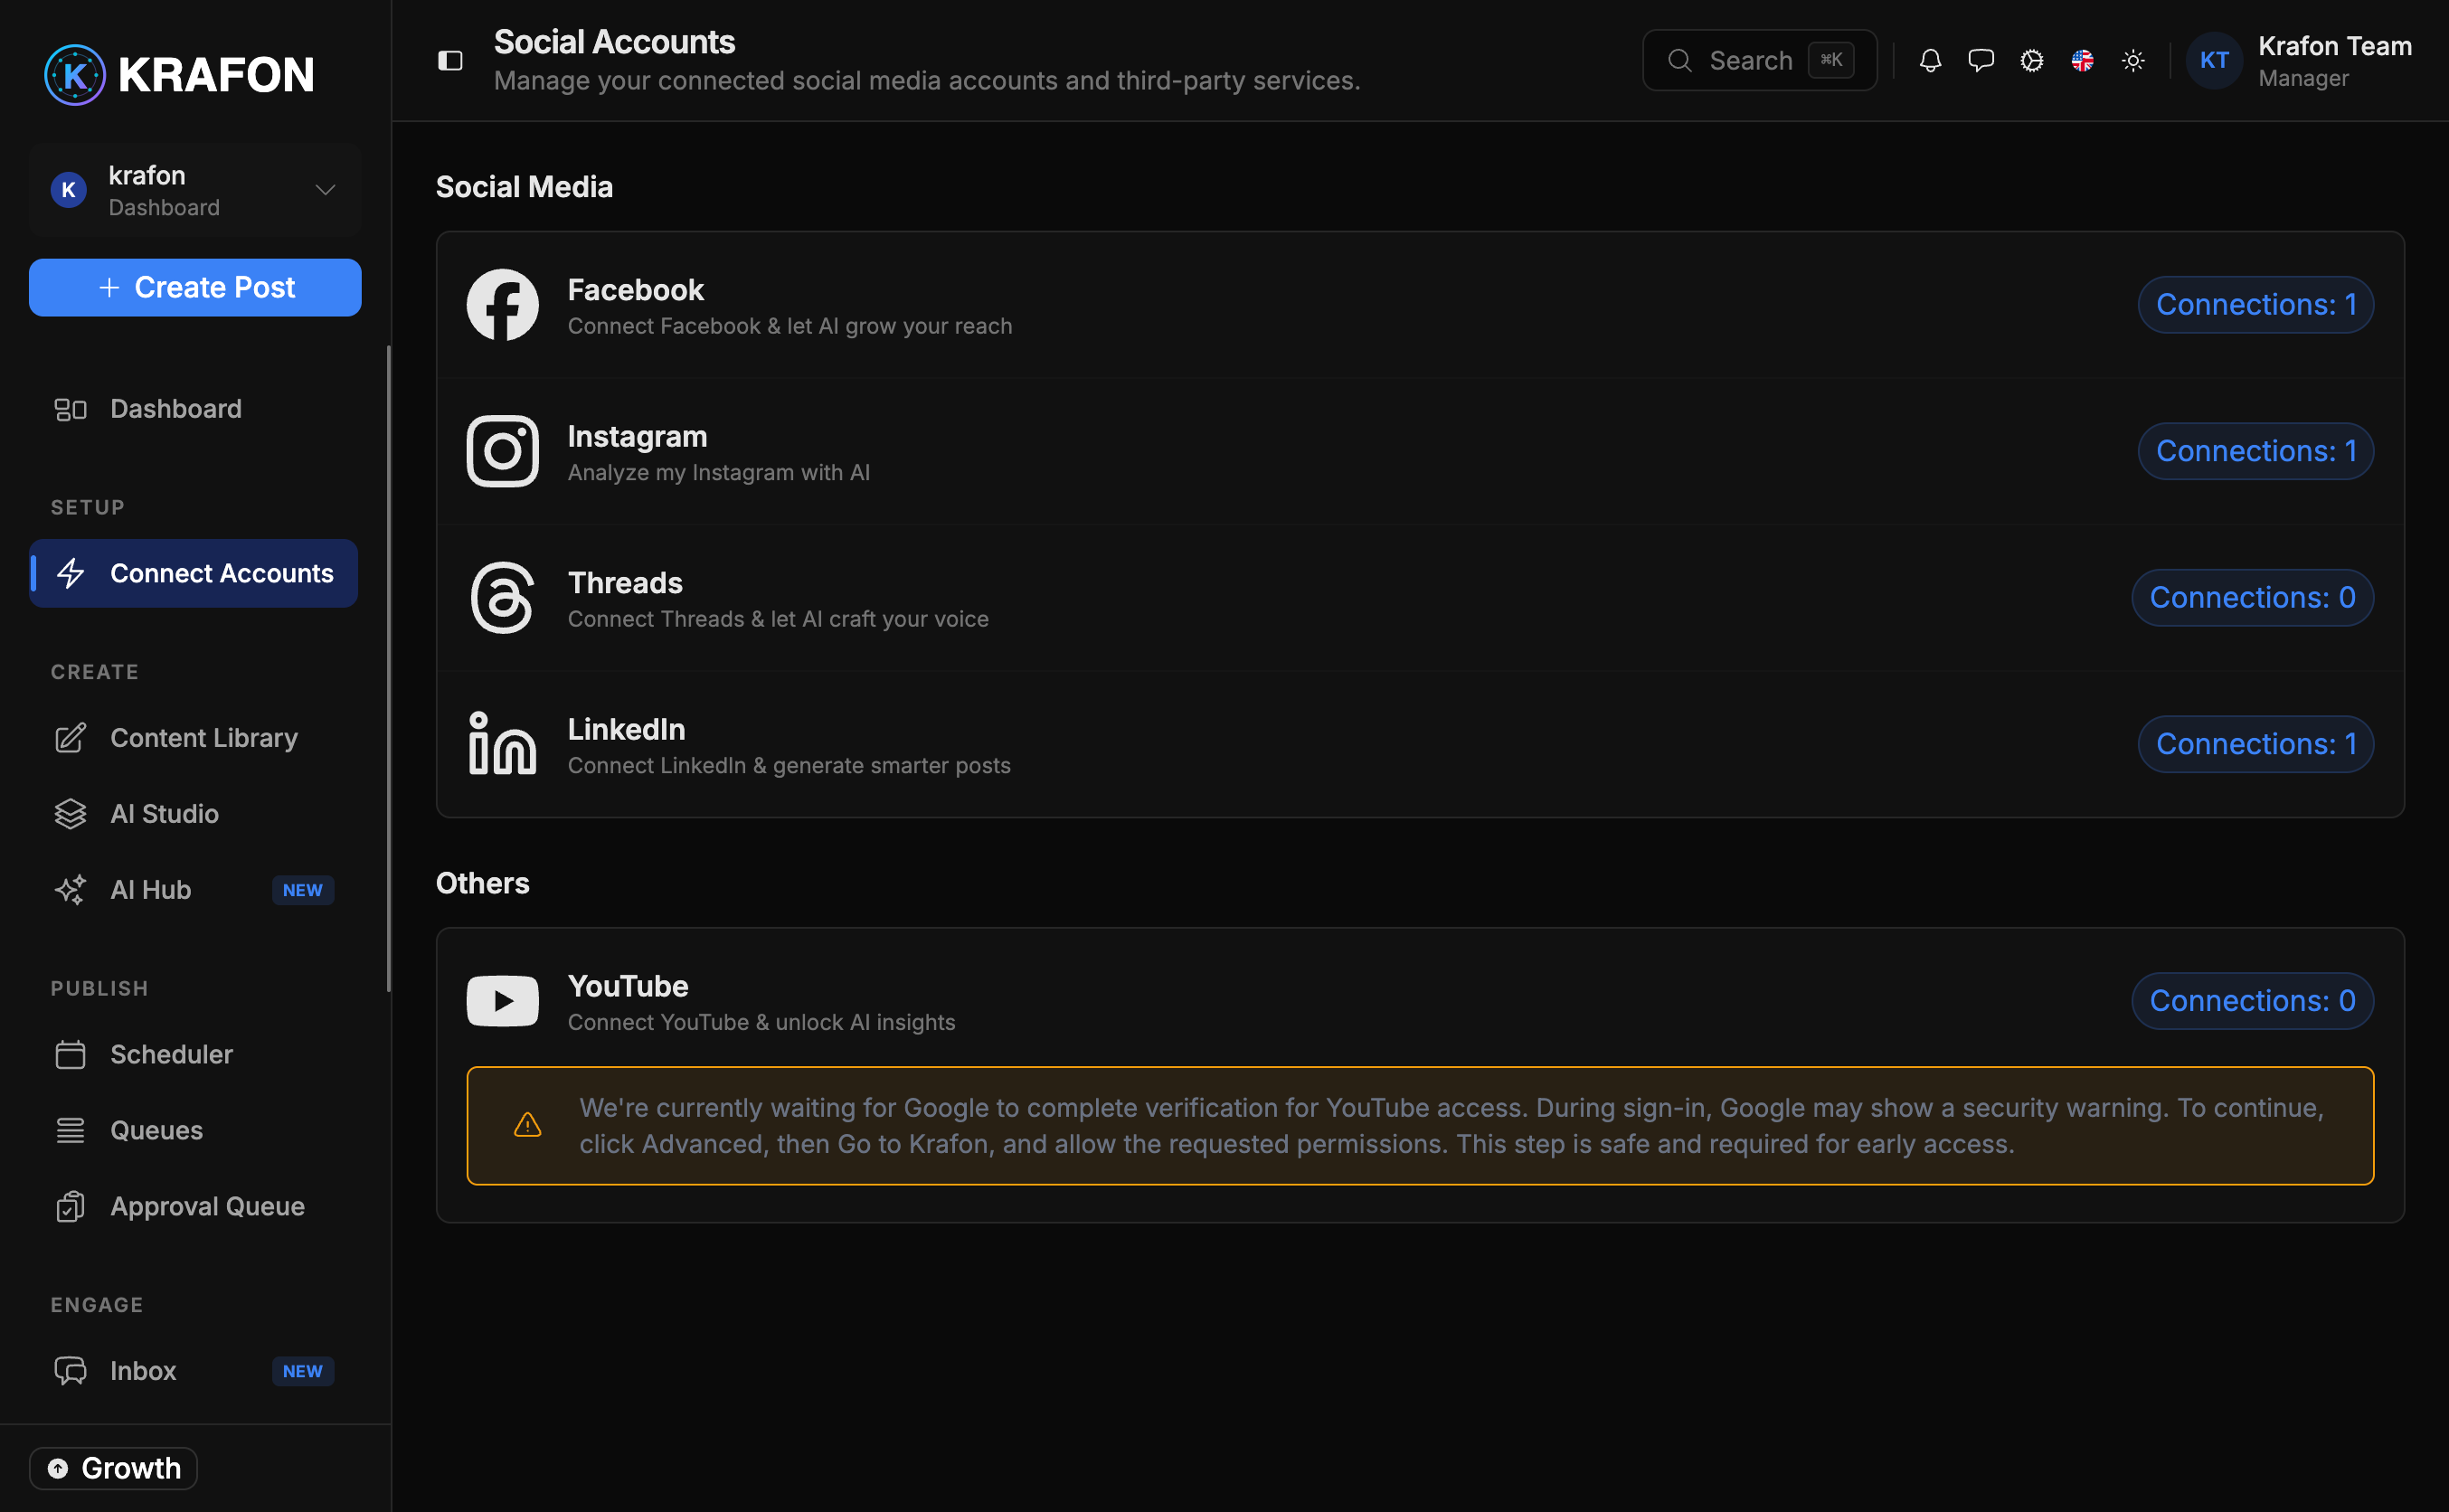Open Approval Queue page

click(194, 1206)
